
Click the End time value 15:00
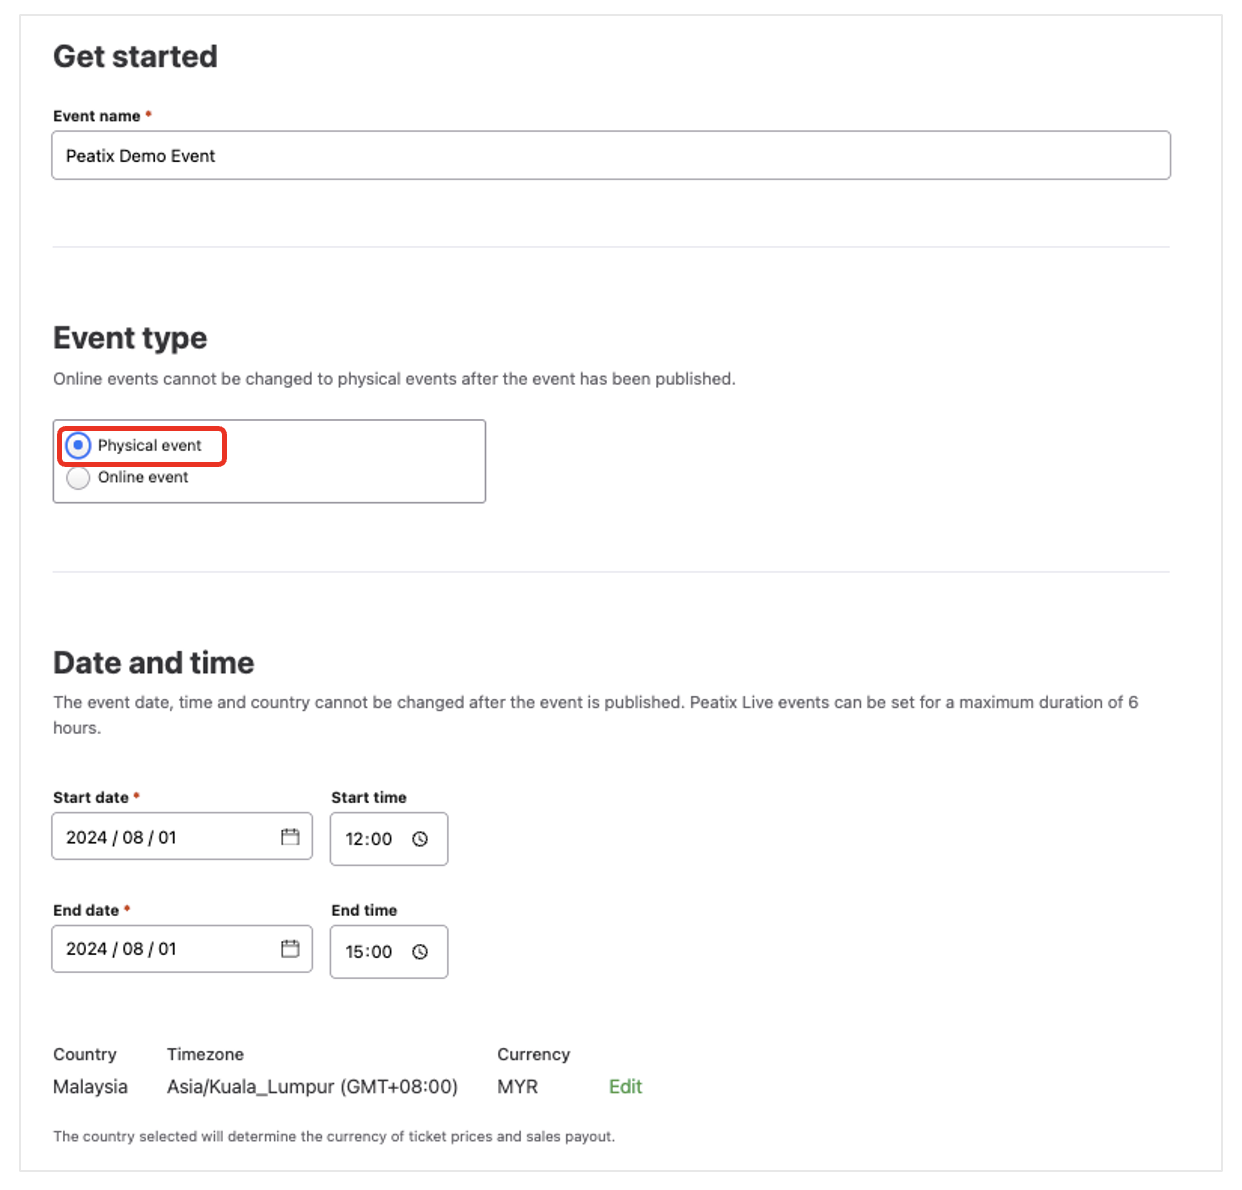368,952
